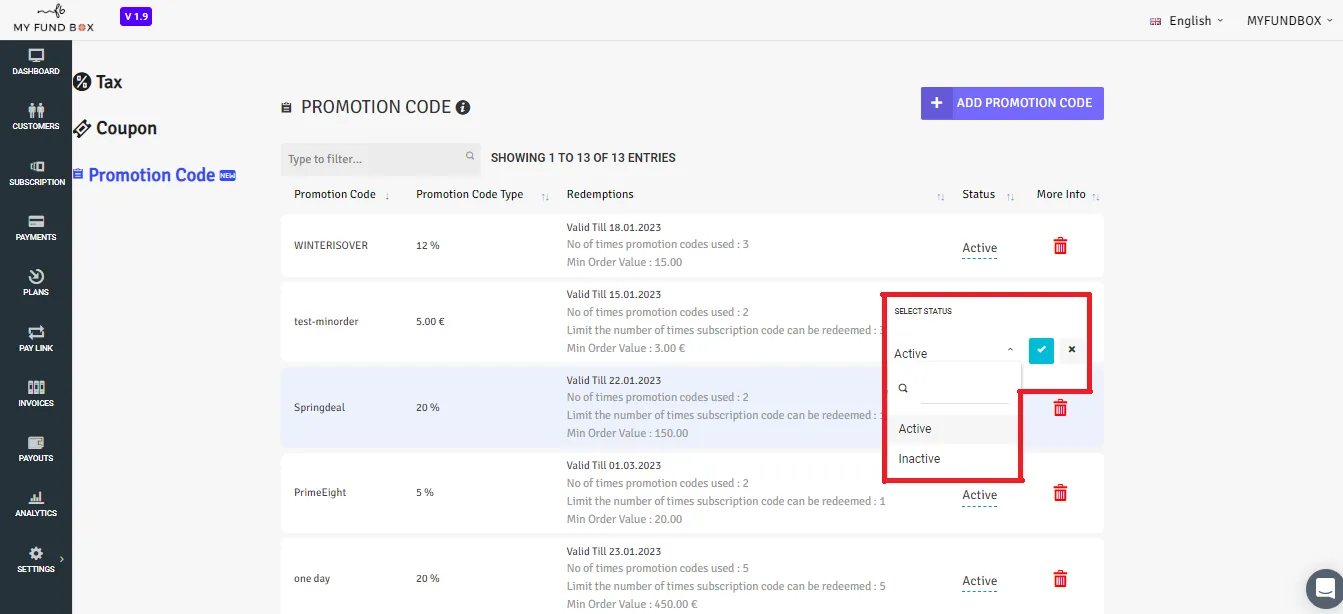The height and width of the screenshot is (614, 1343).
Task: Click the test-minorder promotion code name
Action: pyautogui.click(x=326, y=322)
